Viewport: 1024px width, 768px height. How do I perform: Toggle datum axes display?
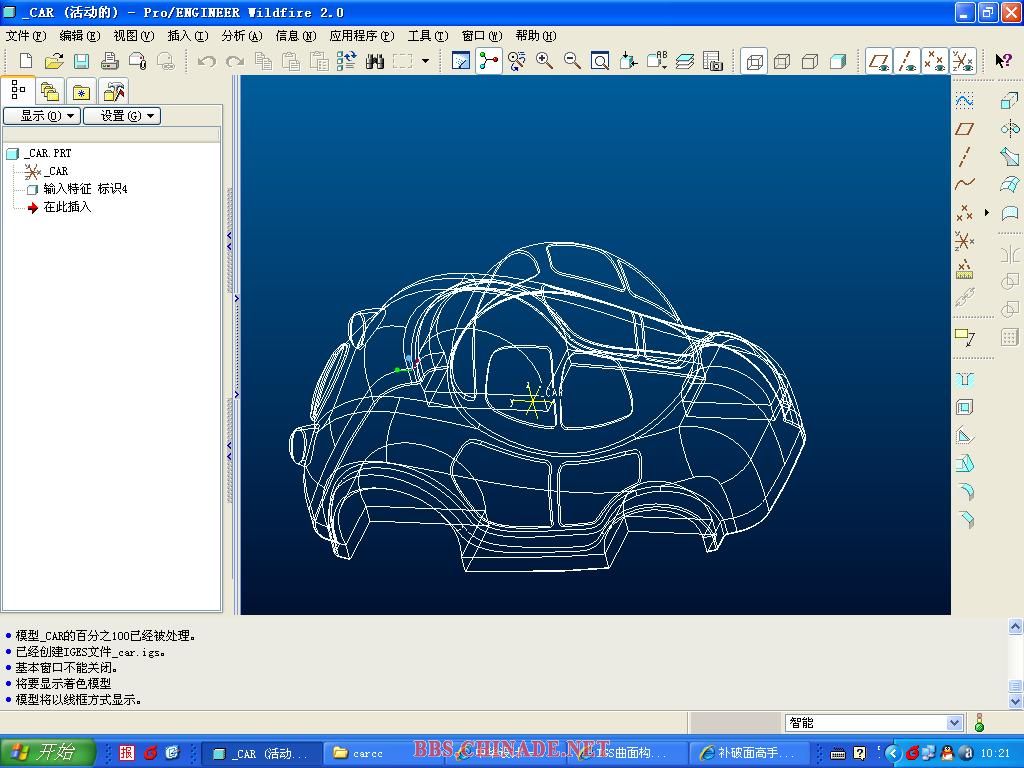tap(907, 62)
